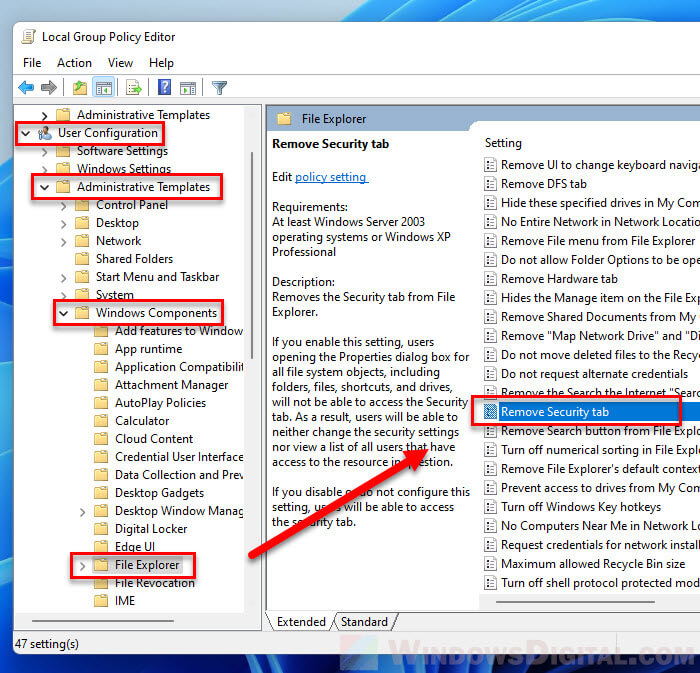Click the File Explorer header folder icon
The height and width of the screenshot is (673, 700).
pos(284,119)
